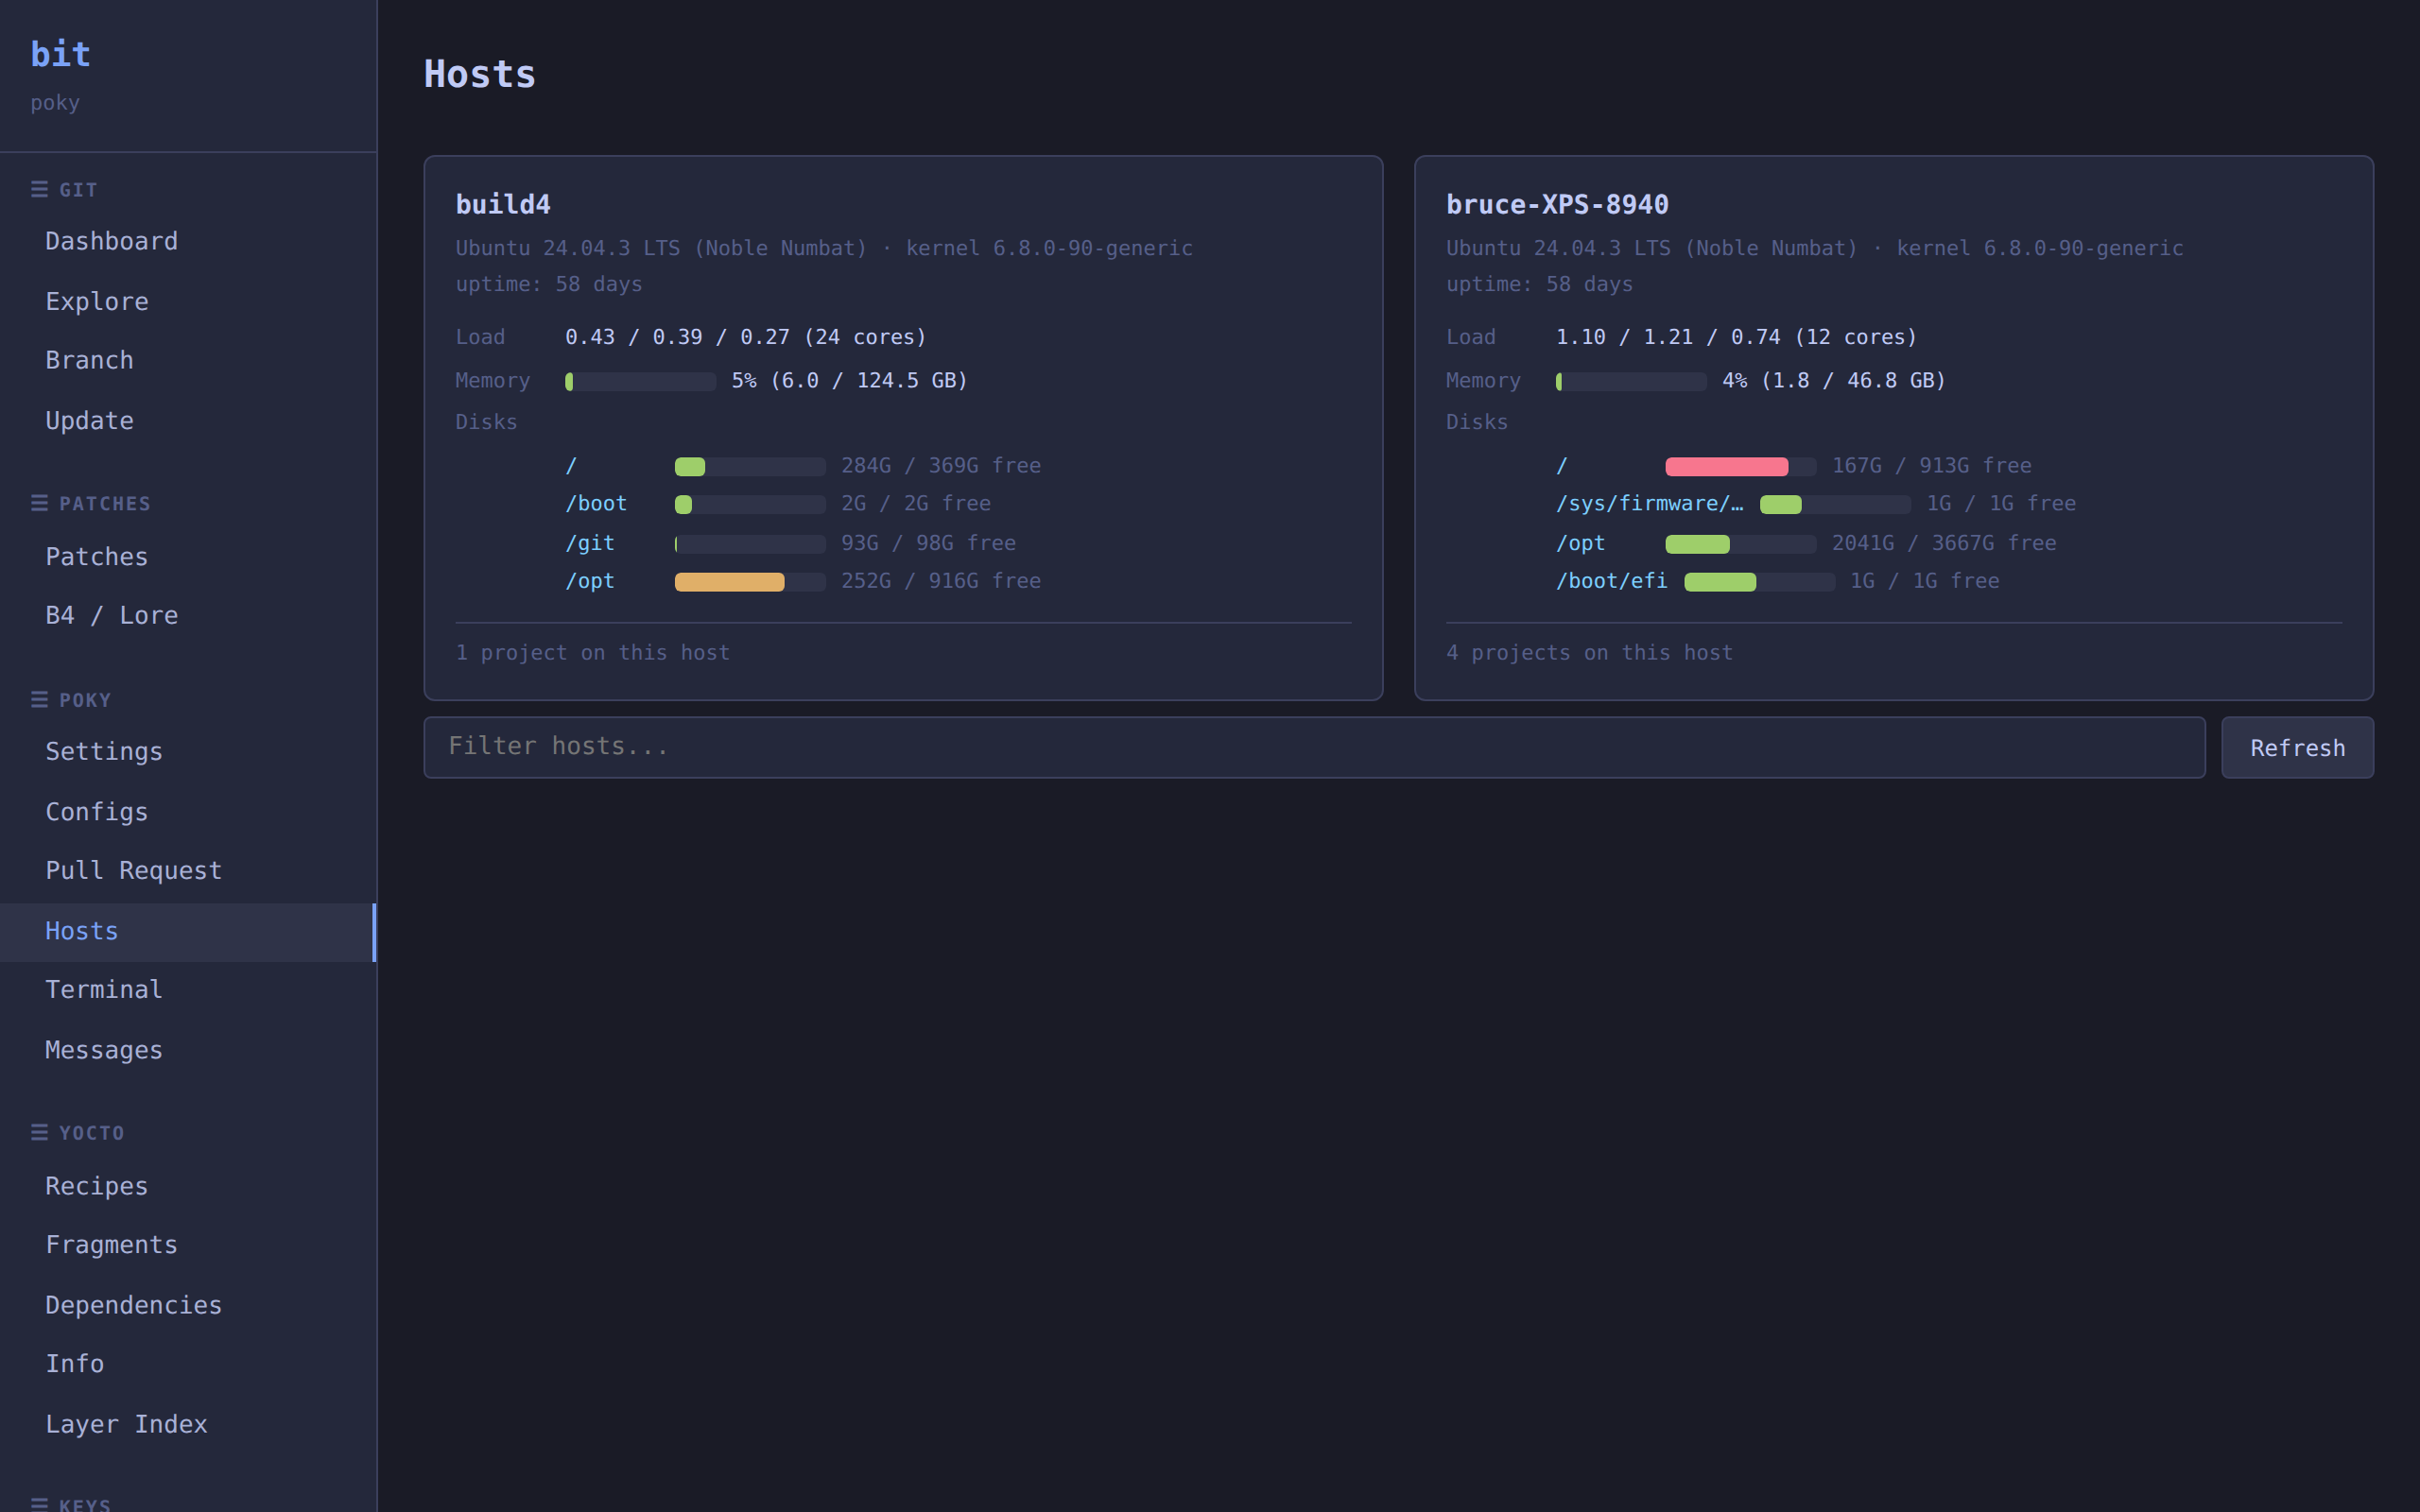The width and height of the screenshot is (2420, 1512).
Task: Click '167G / 913G free' text
Action: 1932,466
